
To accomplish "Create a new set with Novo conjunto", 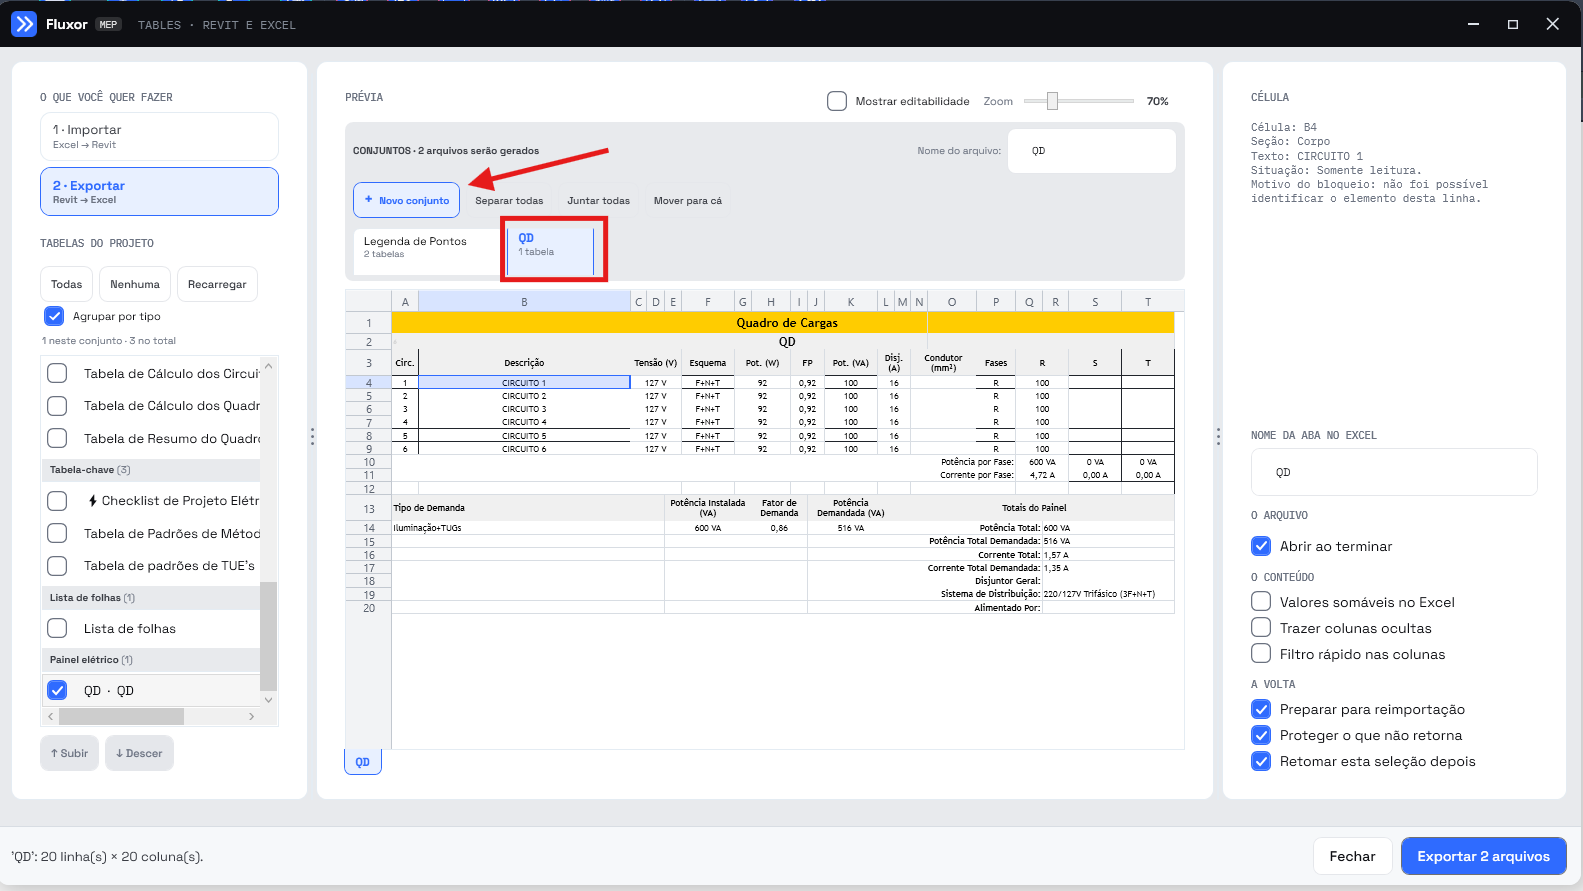I will 406,200.
